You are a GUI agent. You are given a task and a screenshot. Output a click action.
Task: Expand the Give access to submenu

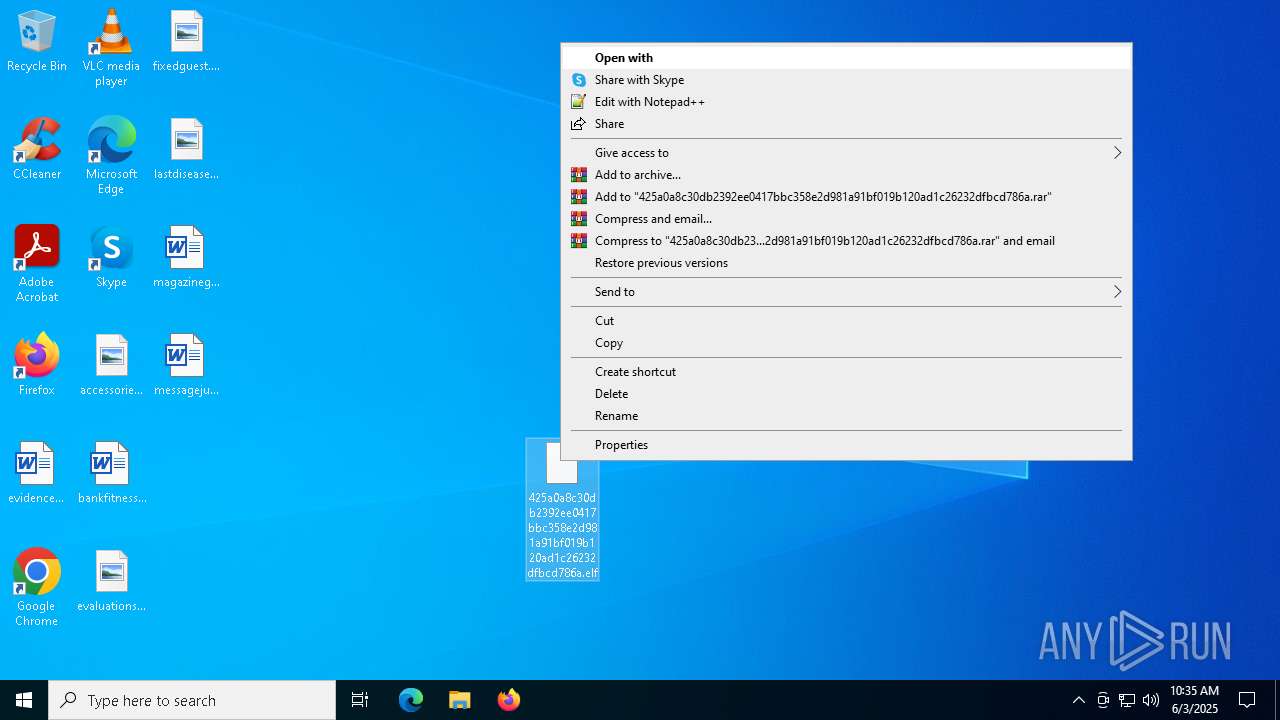pyautogui.click(x=846, y=153)
